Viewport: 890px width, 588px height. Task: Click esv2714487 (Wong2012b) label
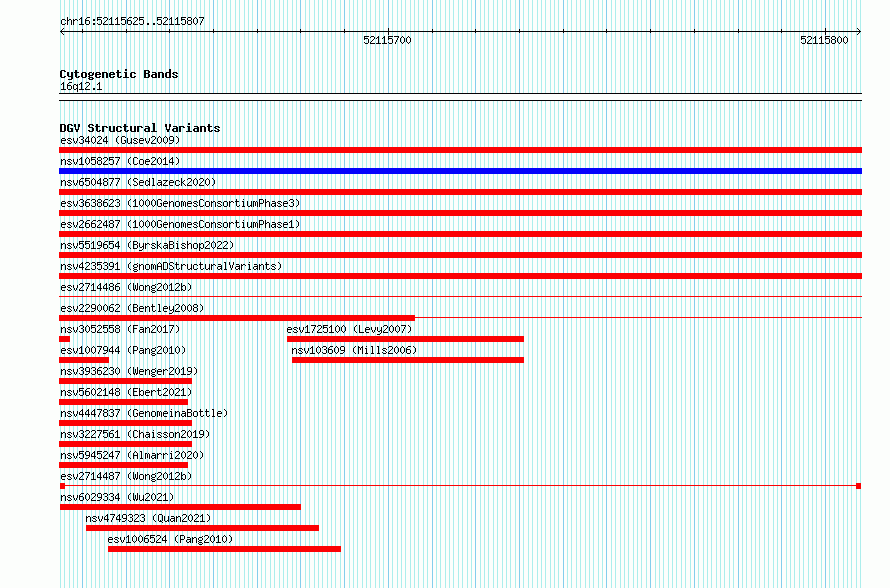click(x=126, y=476)
